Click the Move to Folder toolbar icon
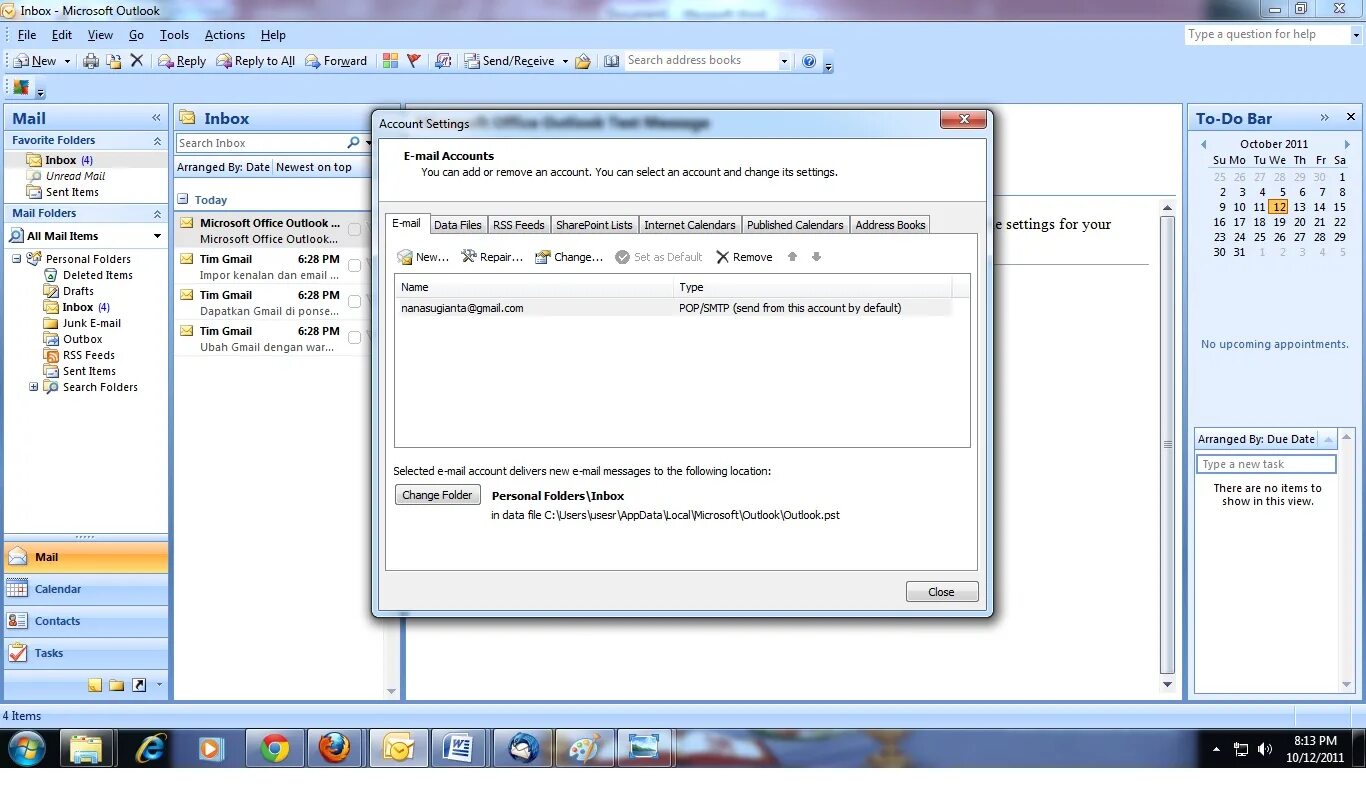This screenshot has height=800, width=1366. (x=114, y=61)
